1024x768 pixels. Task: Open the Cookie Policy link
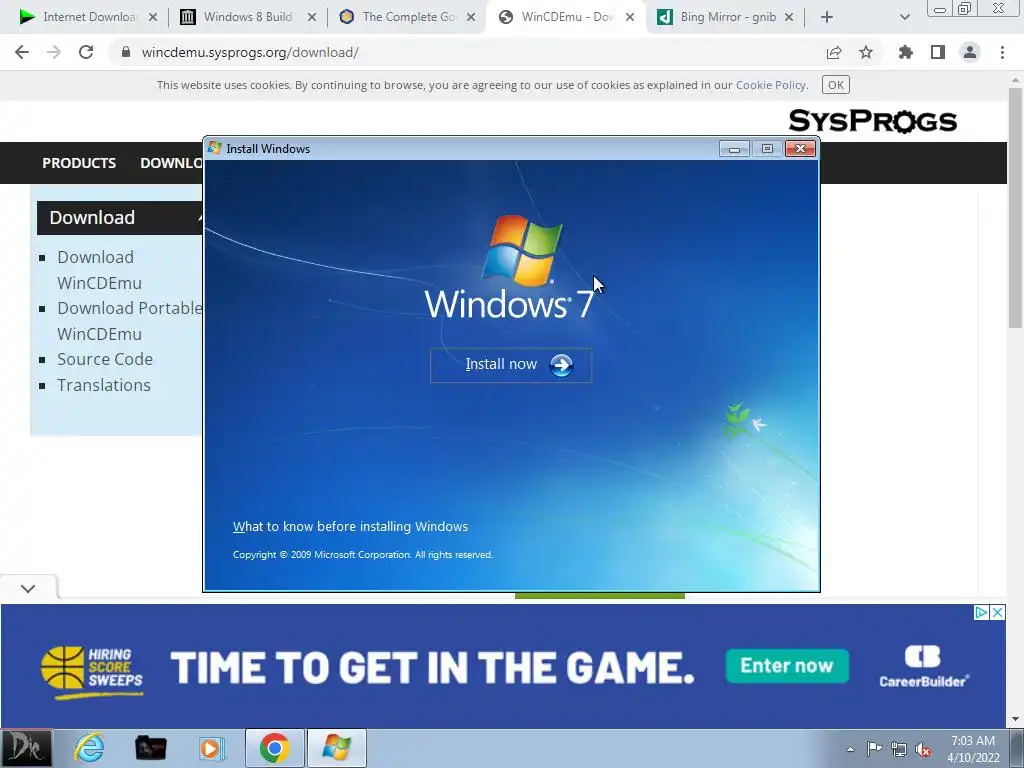[x=771, y=85]
